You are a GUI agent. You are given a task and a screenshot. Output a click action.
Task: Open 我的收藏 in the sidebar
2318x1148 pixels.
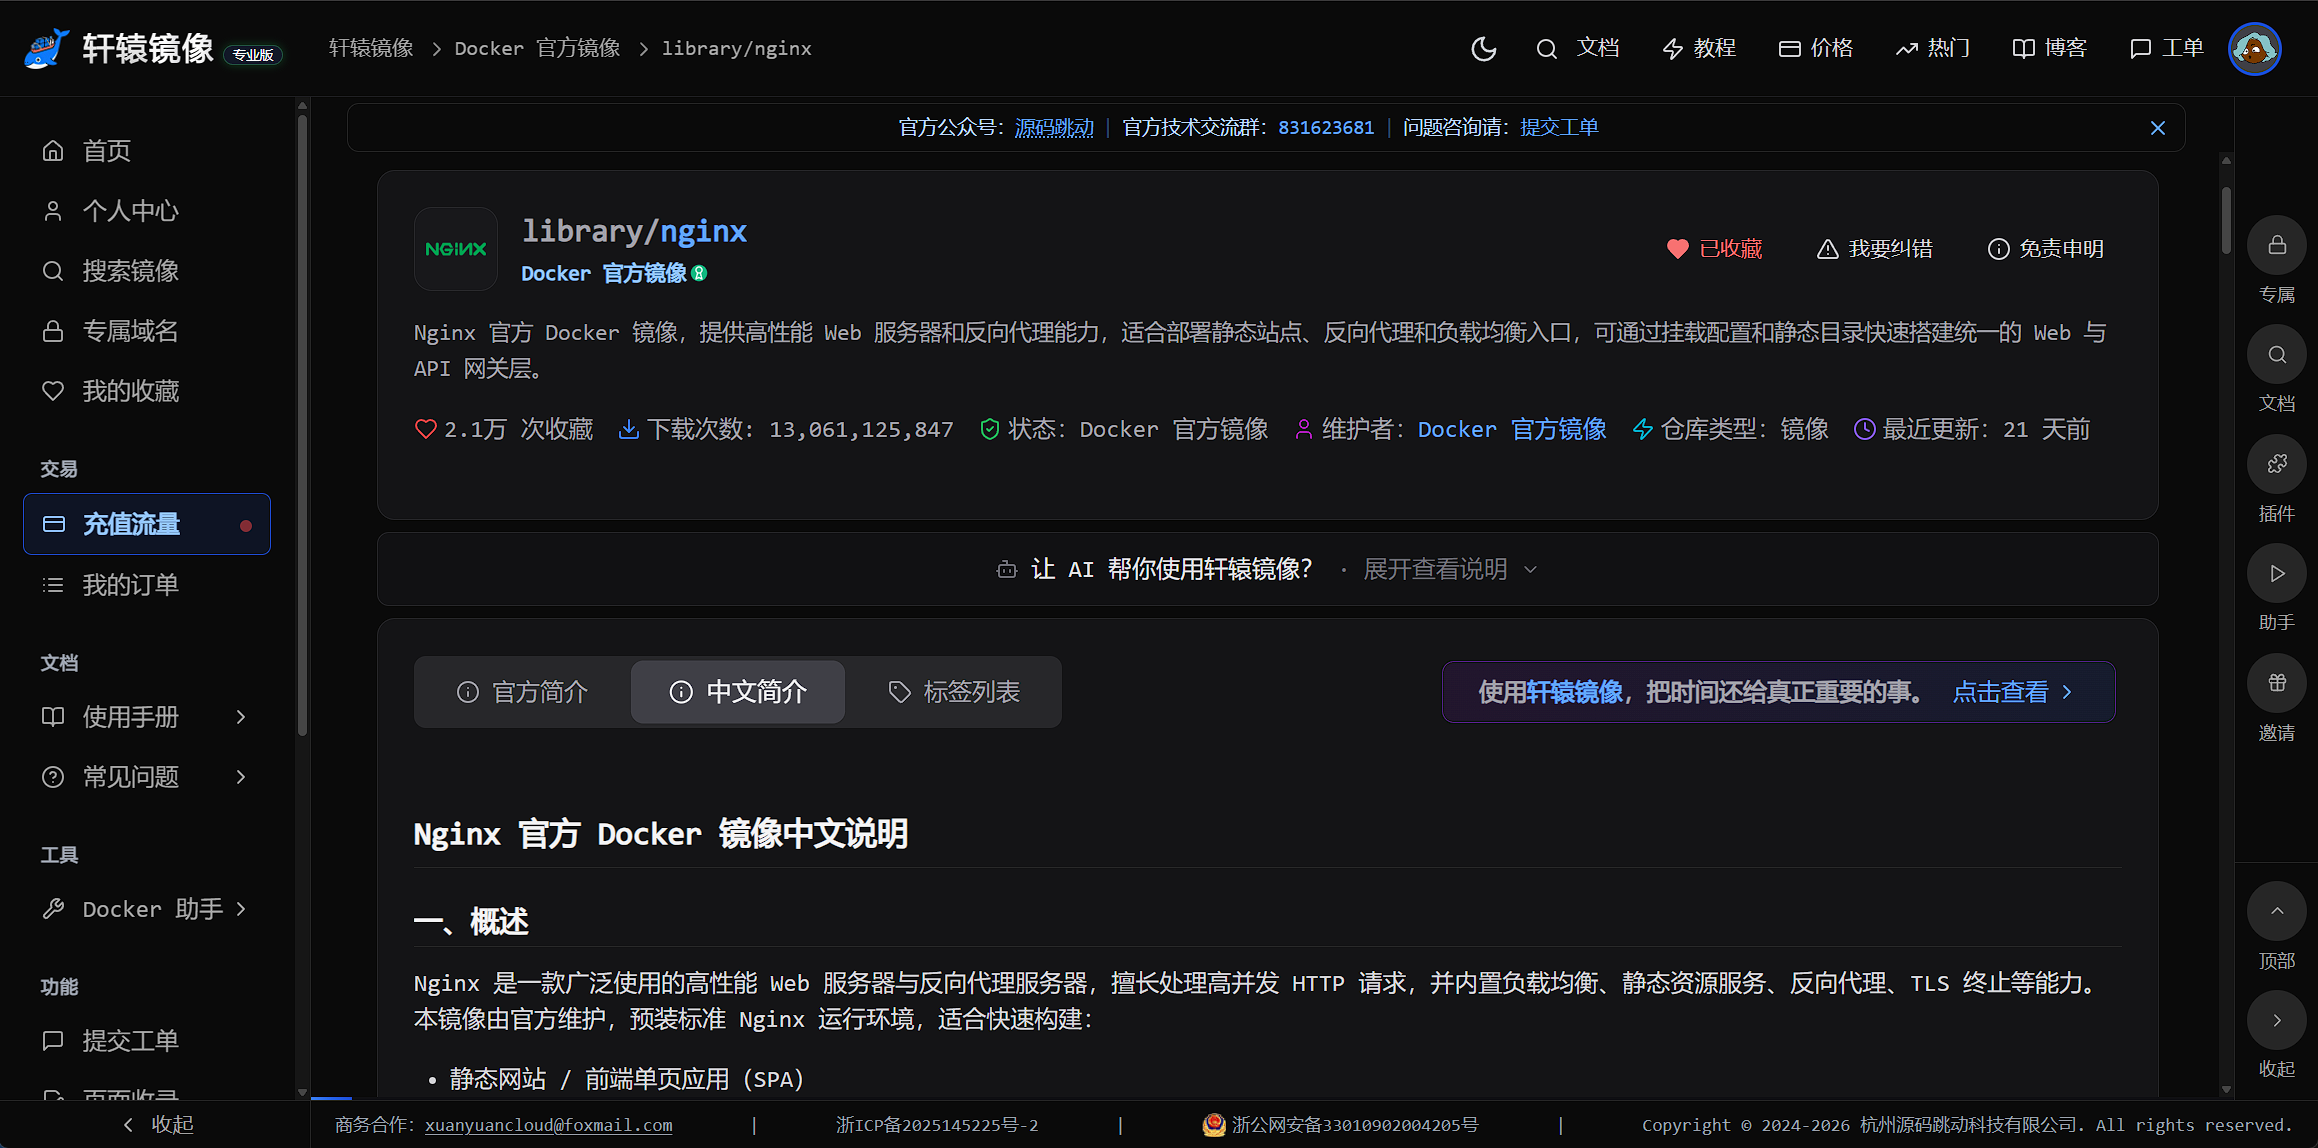click(147, 391)
